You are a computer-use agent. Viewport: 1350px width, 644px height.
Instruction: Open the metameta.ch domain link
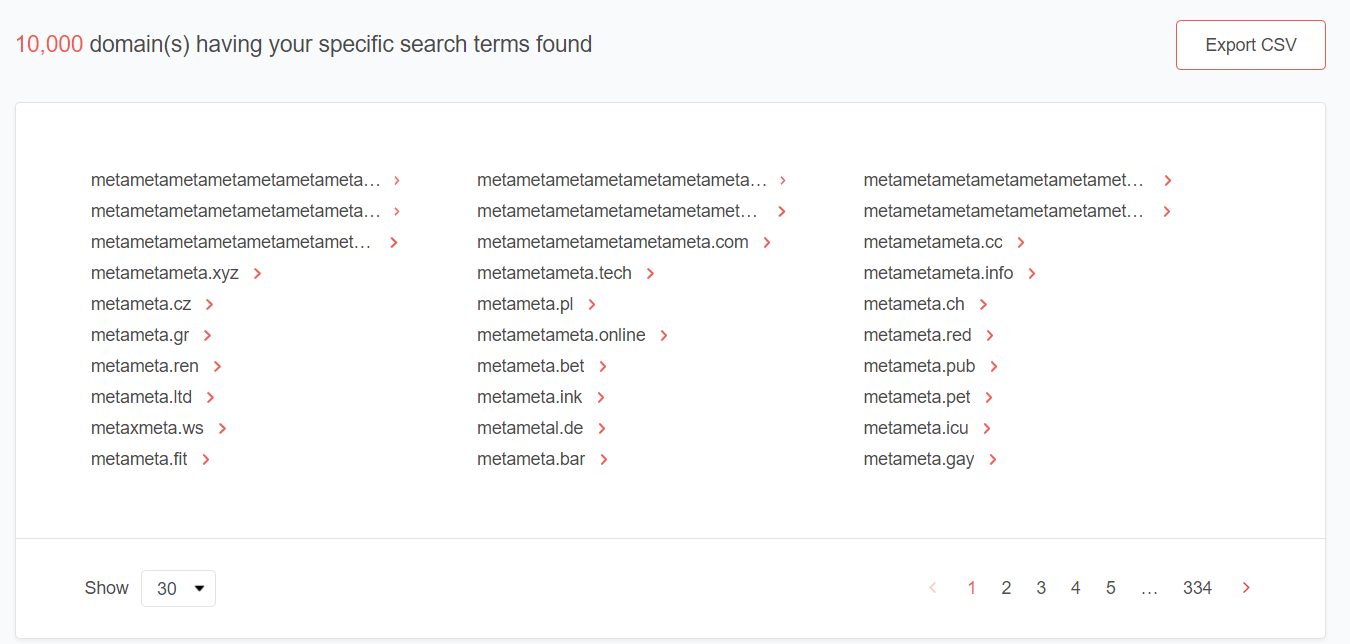[x=914, y=304]
